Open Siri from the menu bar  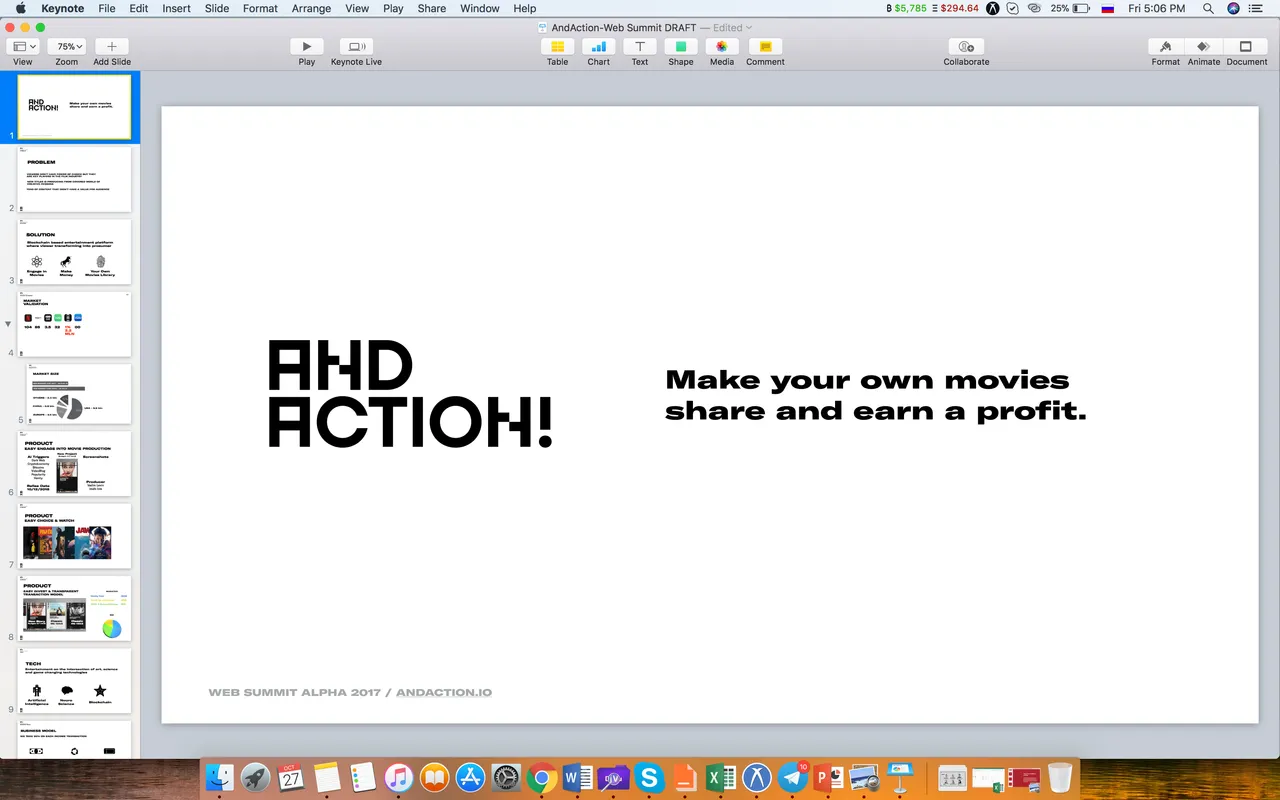(x=1233, y=8)
